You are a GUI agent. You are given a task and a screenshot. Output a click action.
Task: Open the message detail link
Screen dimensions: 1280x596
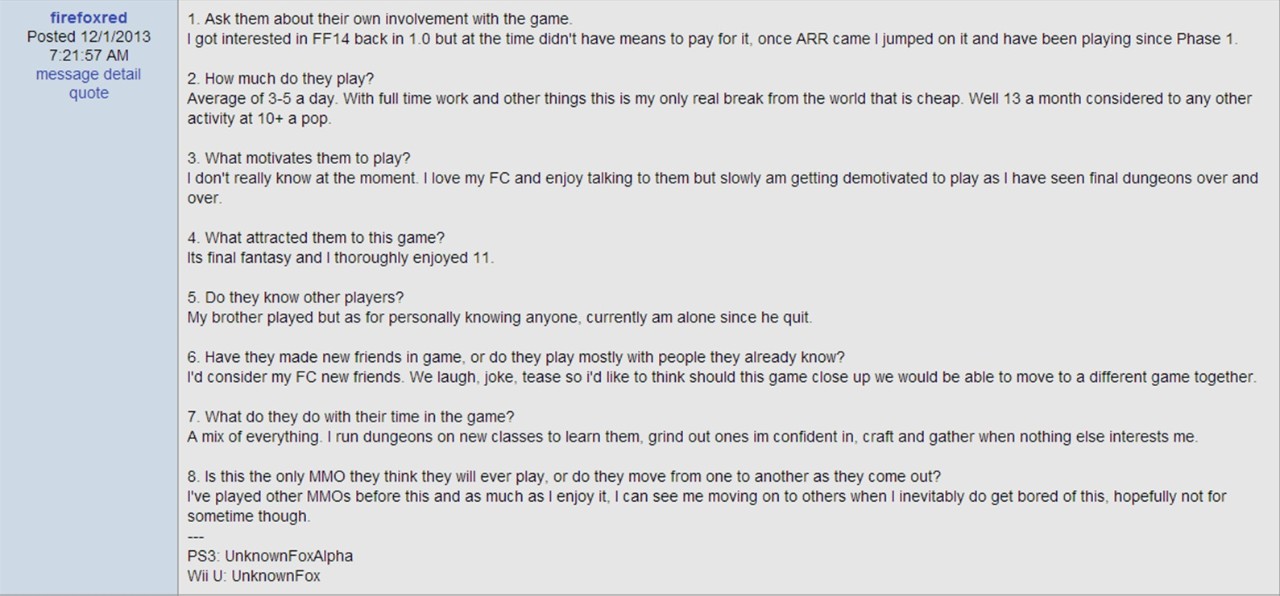[x=88, y=74]
